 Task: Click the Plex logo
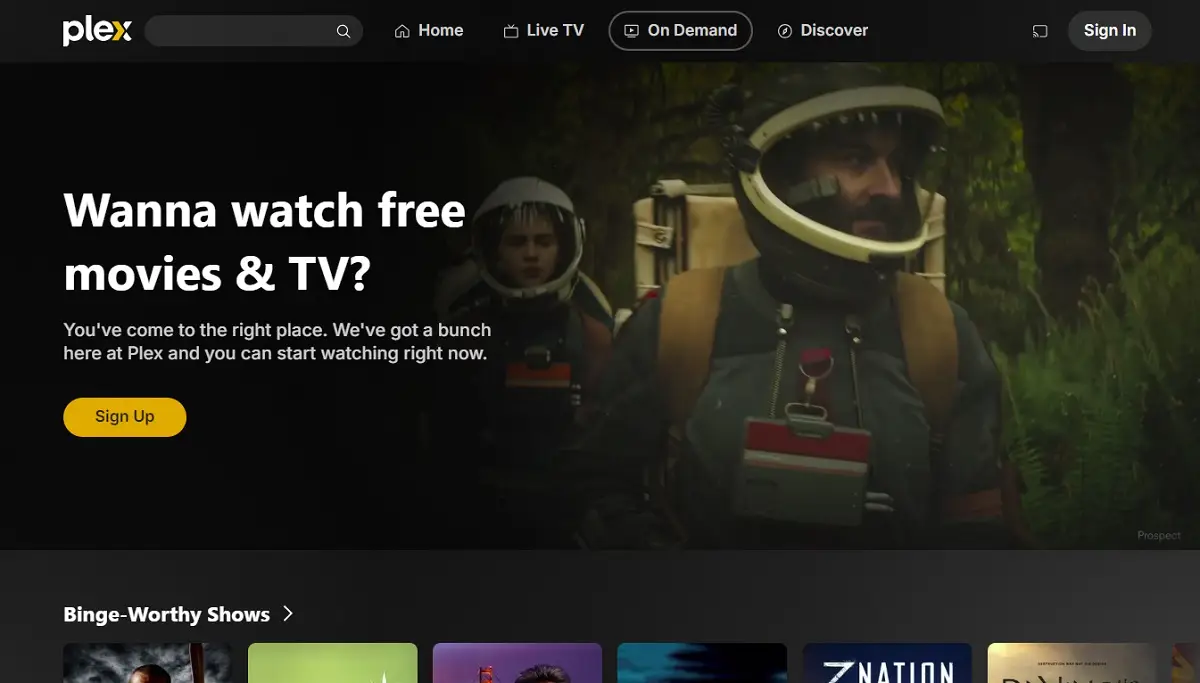pos(97,31)
